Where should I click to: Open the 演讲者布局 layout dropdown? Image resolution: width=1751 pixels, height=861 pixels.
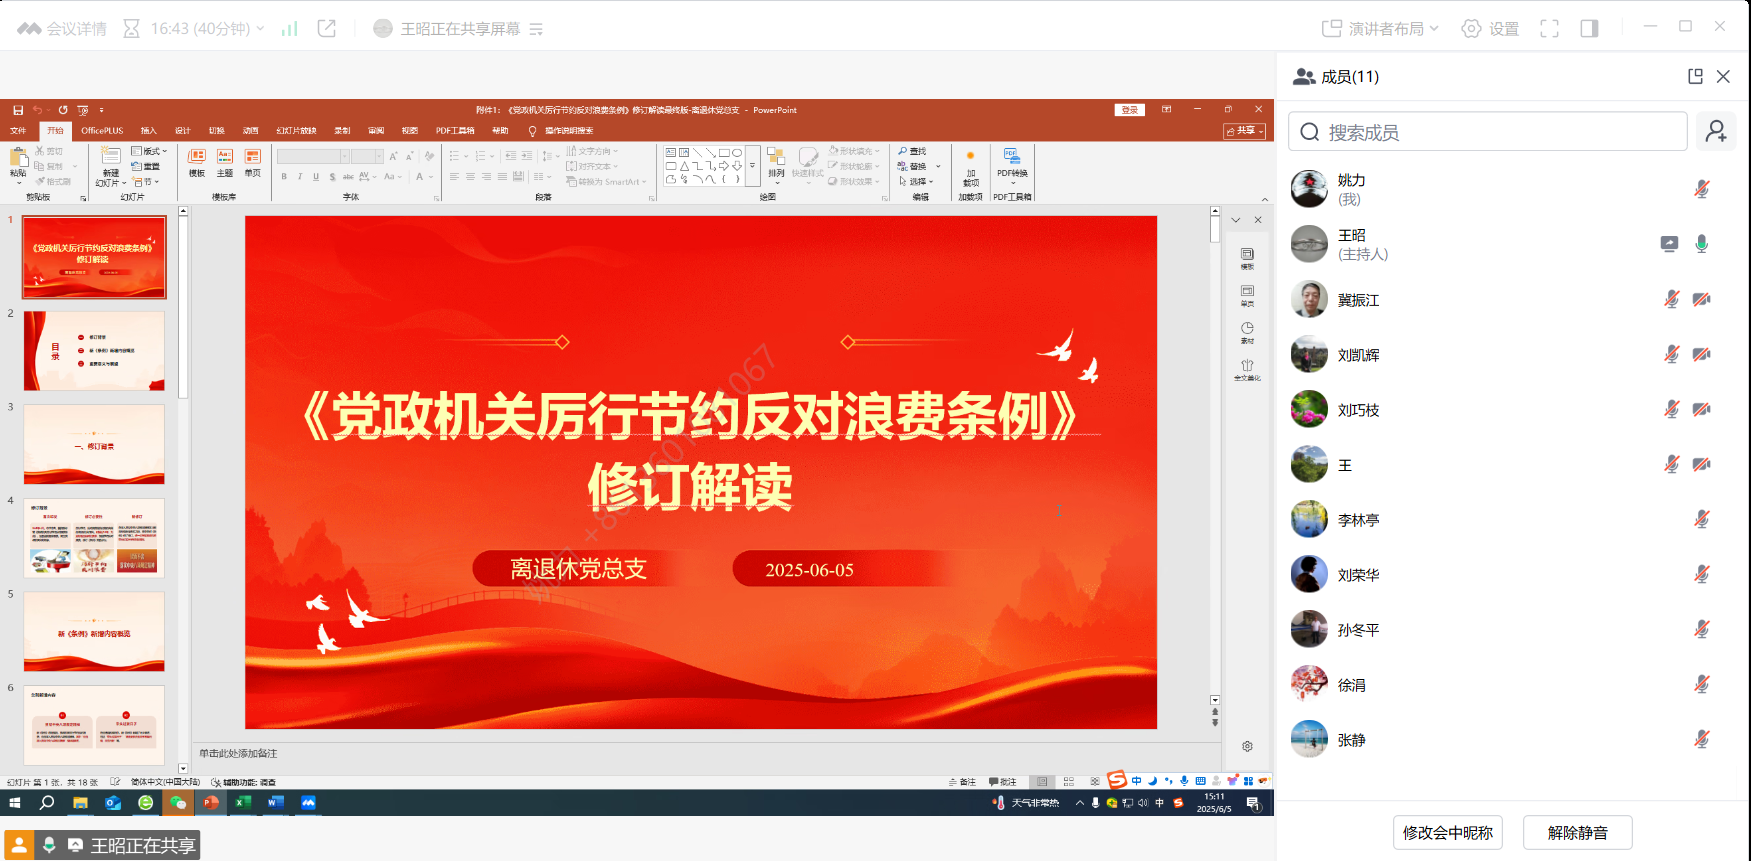pos(1381,29)
